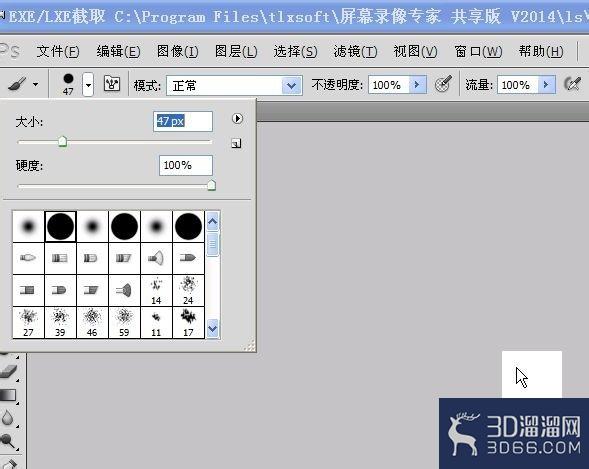Screen dimensions: 589x469
Task: Open the 滤镜(T) menu
Action: [355, 51]
